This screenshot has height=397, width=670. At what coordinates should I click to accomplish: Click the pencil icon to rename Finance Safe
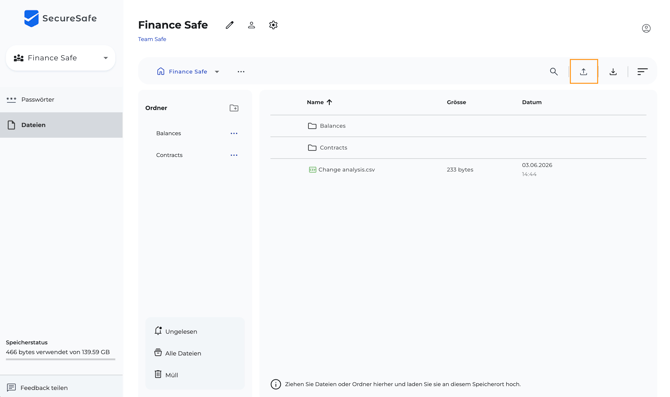[x=229, y=25]
